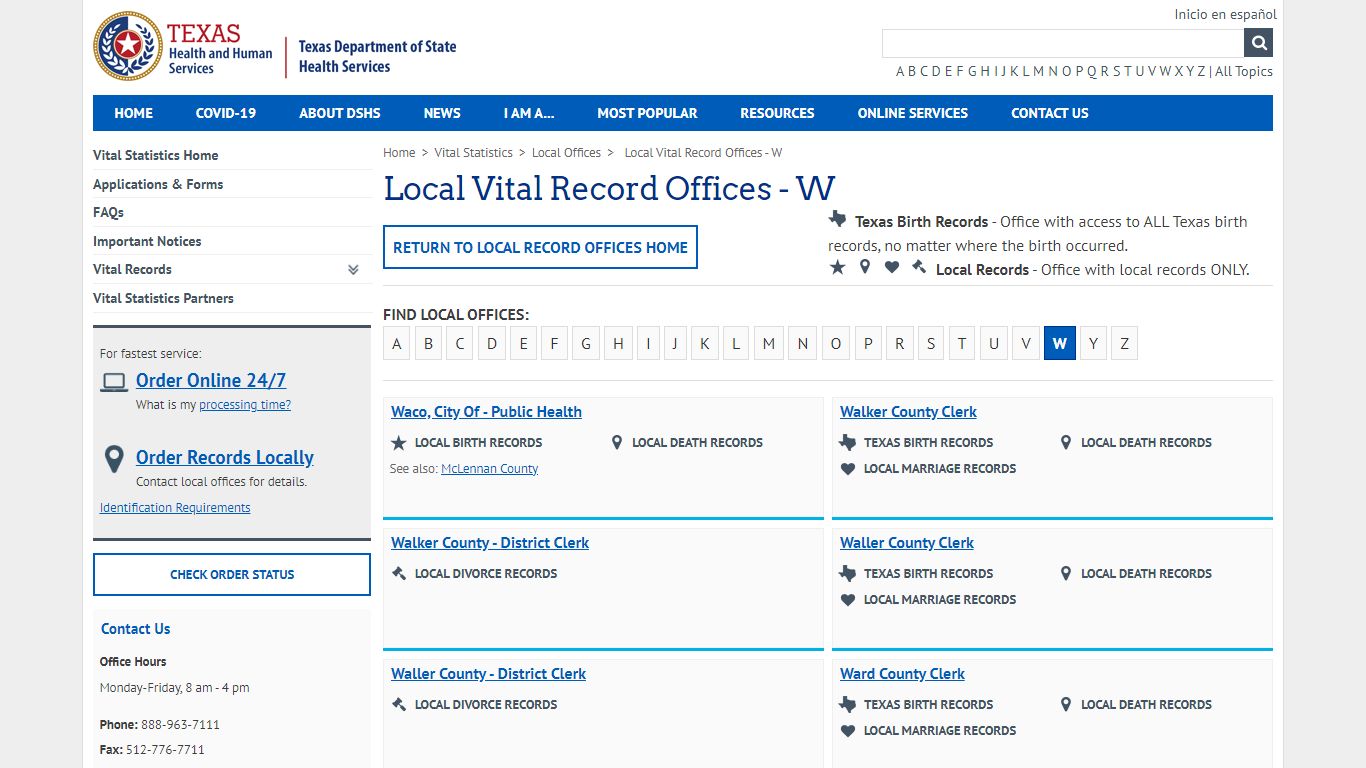Select the highlighted W letter tab
1366x768 pixels.
pos(1060,343)
